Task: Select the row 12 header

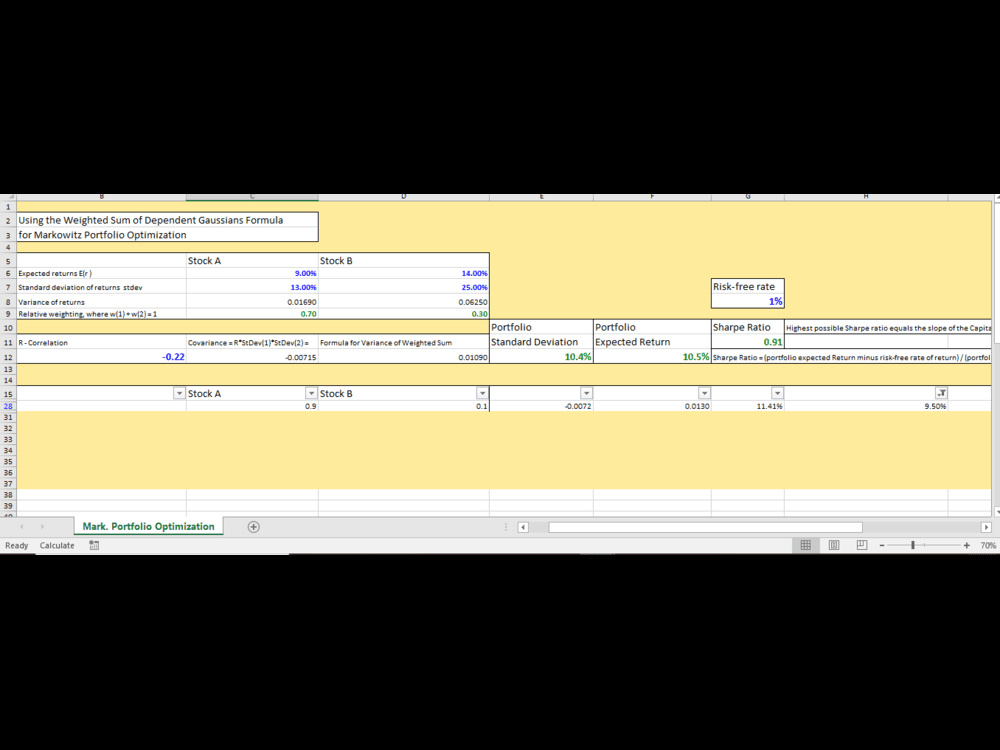Action: pos(8,357)
